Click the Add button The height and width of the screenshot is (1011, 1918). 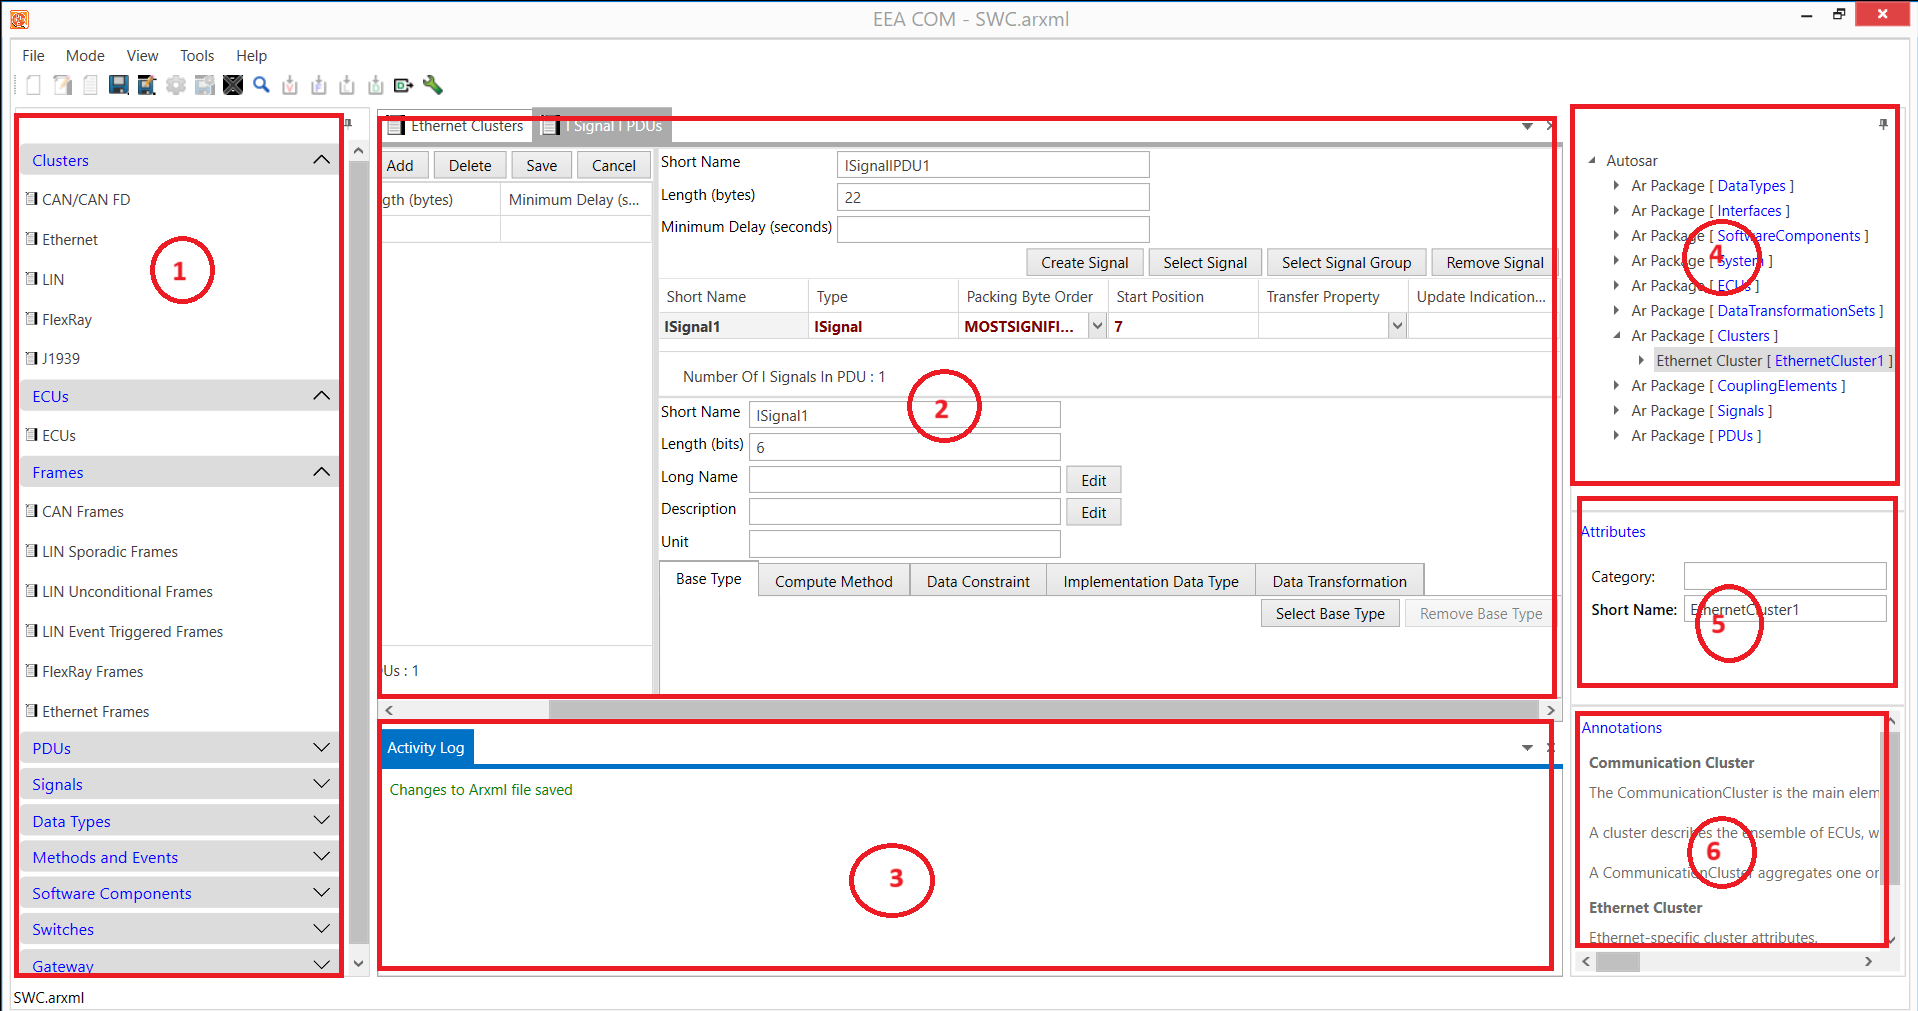400,166
